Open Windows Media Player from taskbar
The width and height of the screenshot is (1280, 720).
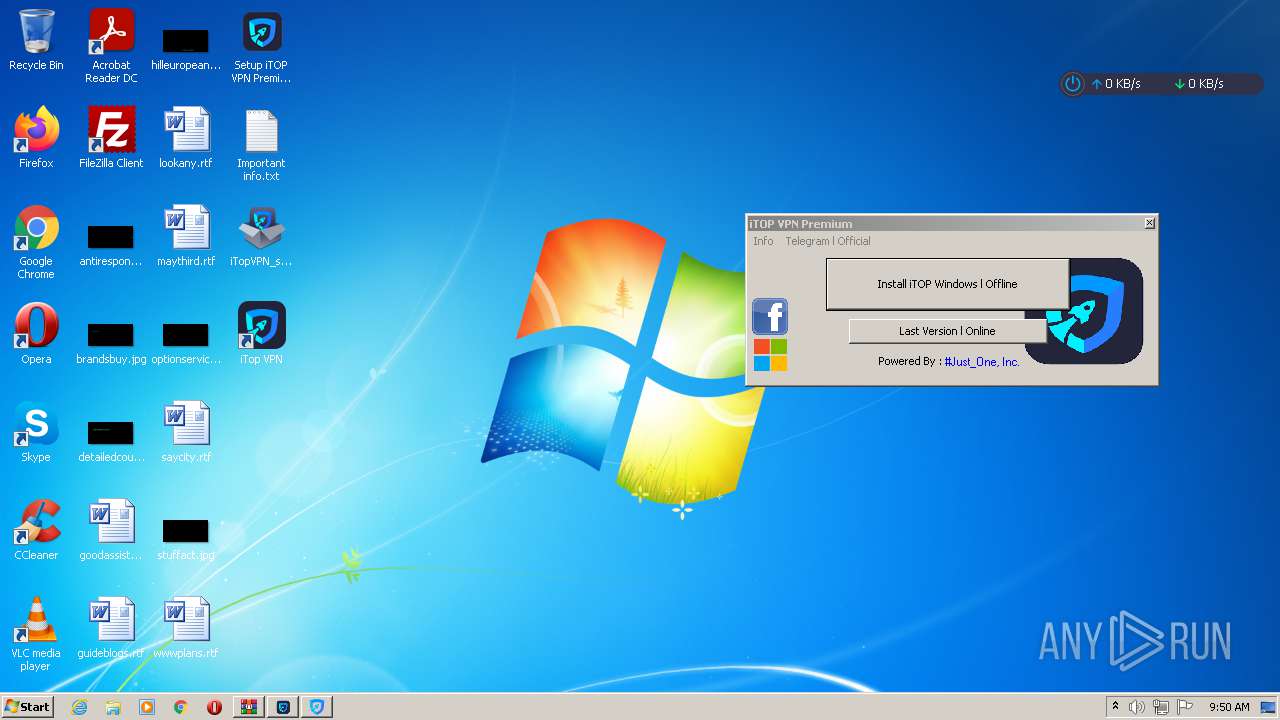(147, 707)
